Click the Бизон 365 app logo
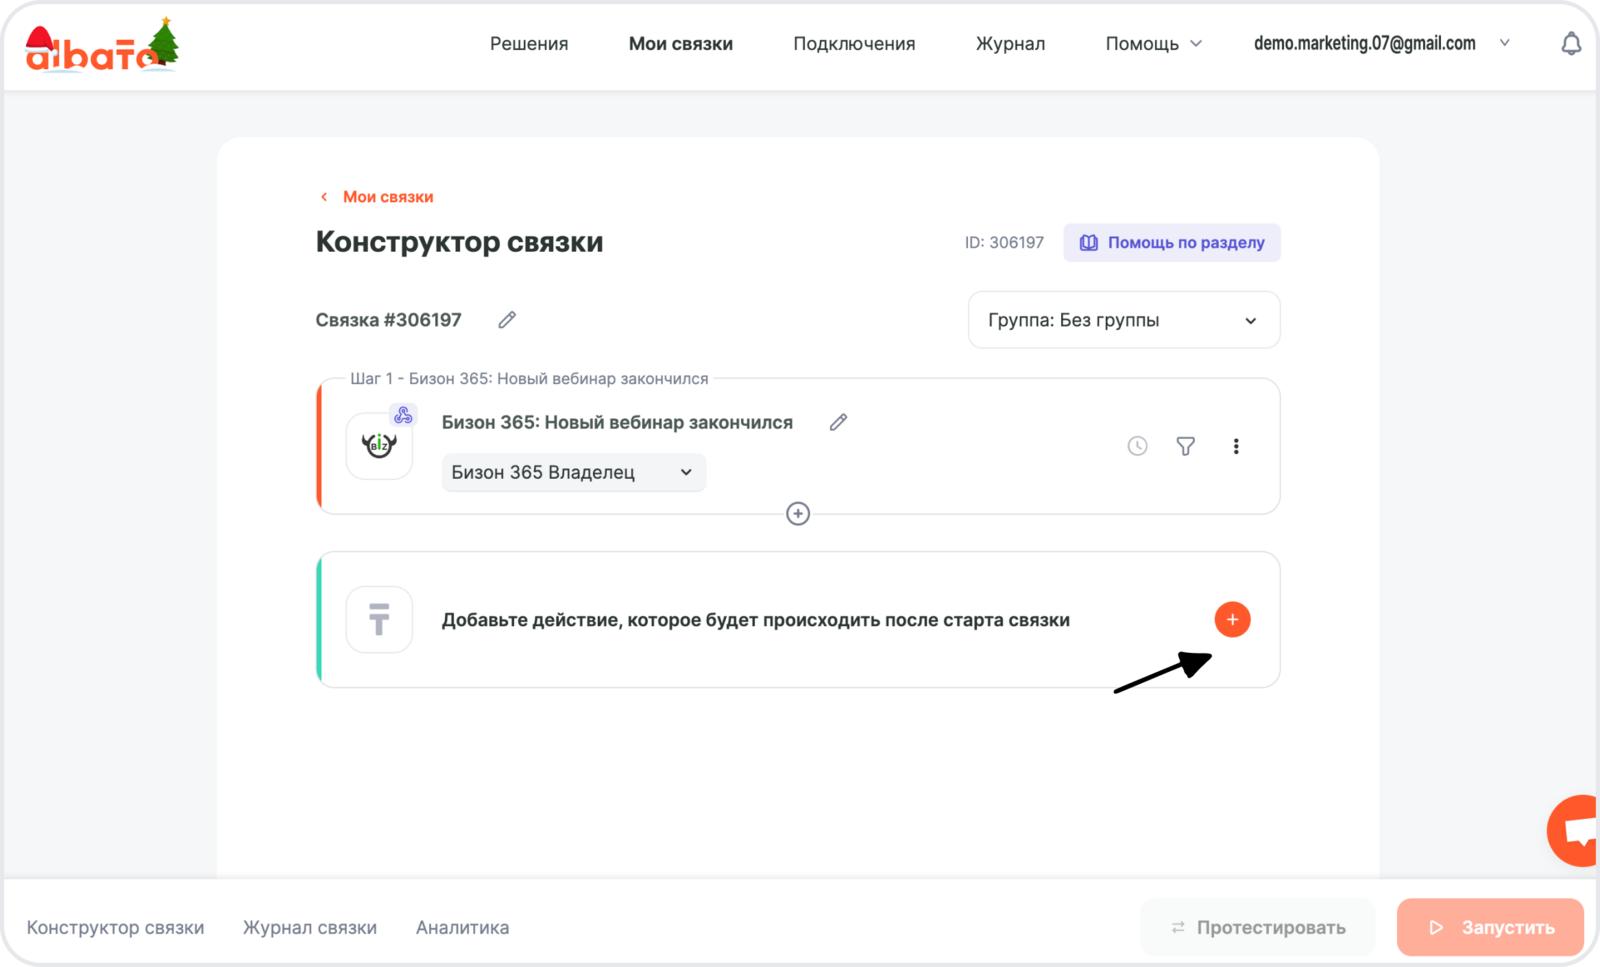This screenshot has height=967, width=1600. (x=379, y=446)
